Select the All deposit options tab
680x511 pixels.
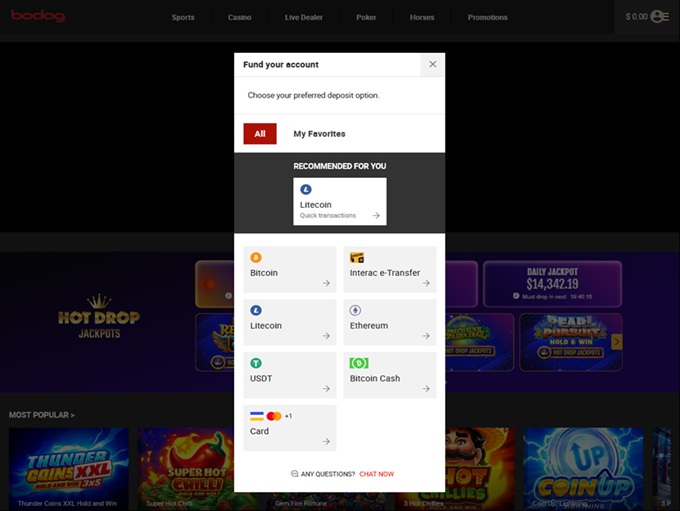click(x=260, y=134)
